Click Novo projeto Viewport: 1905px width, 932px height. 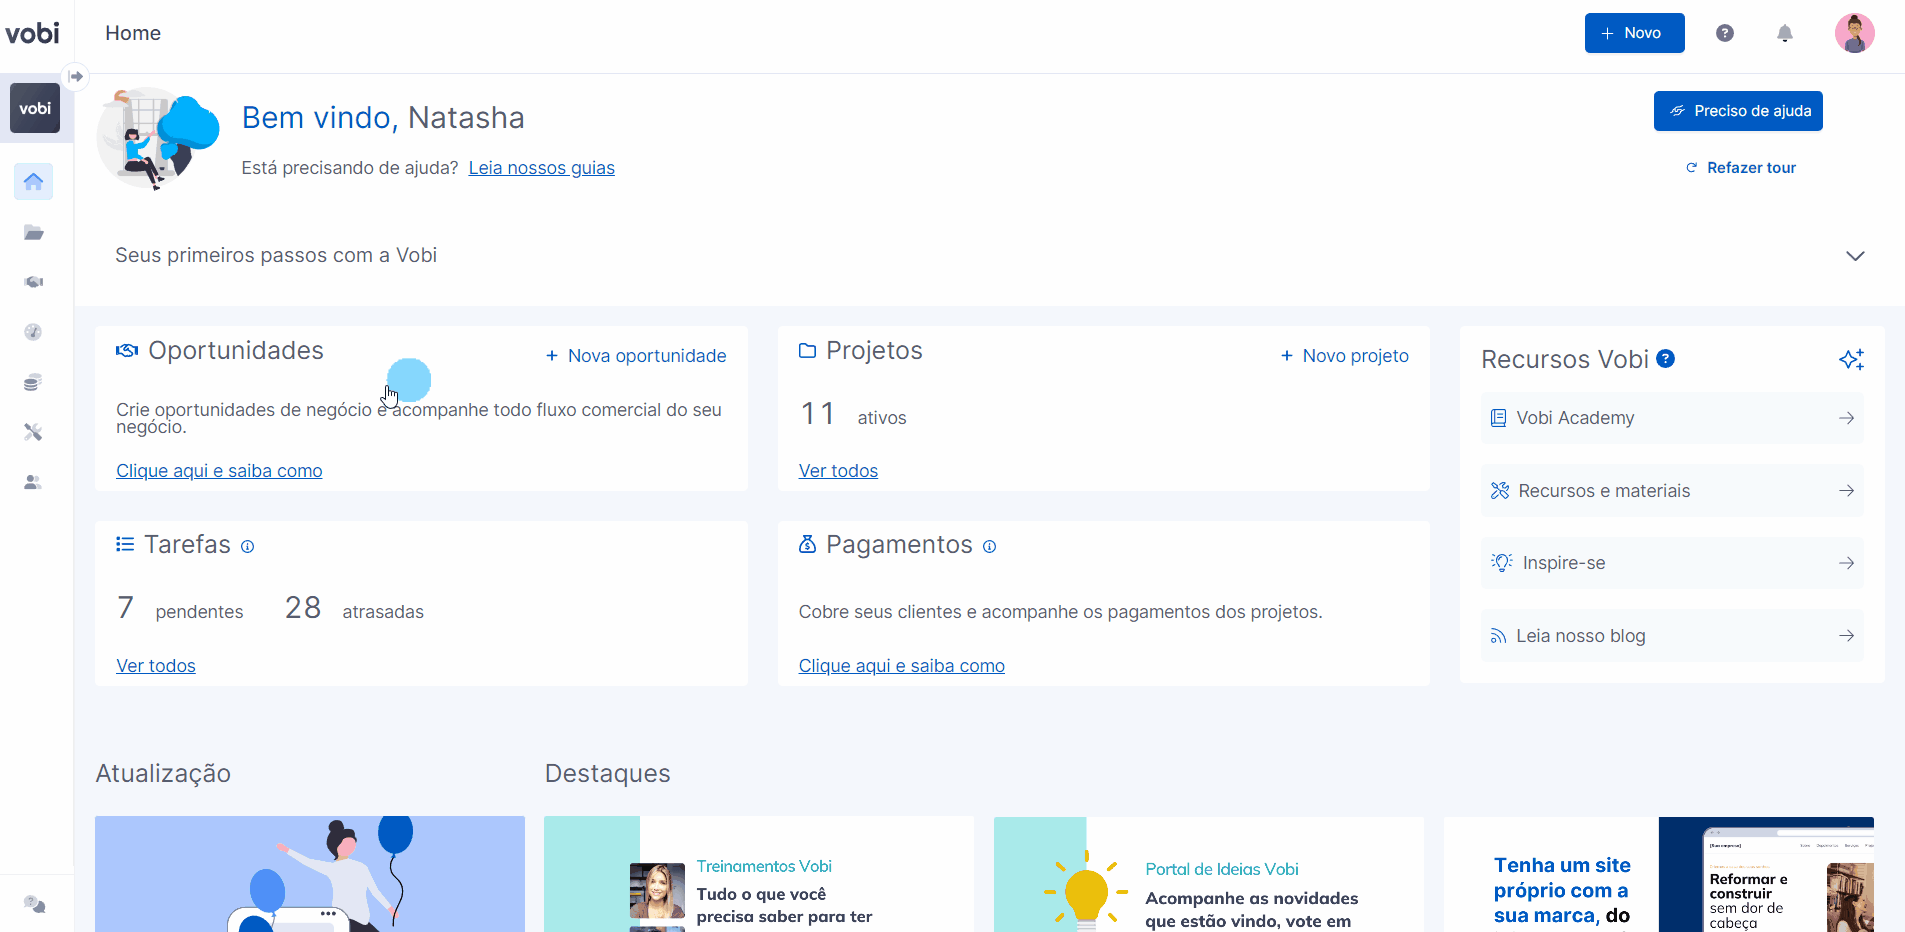[1345, 356]
